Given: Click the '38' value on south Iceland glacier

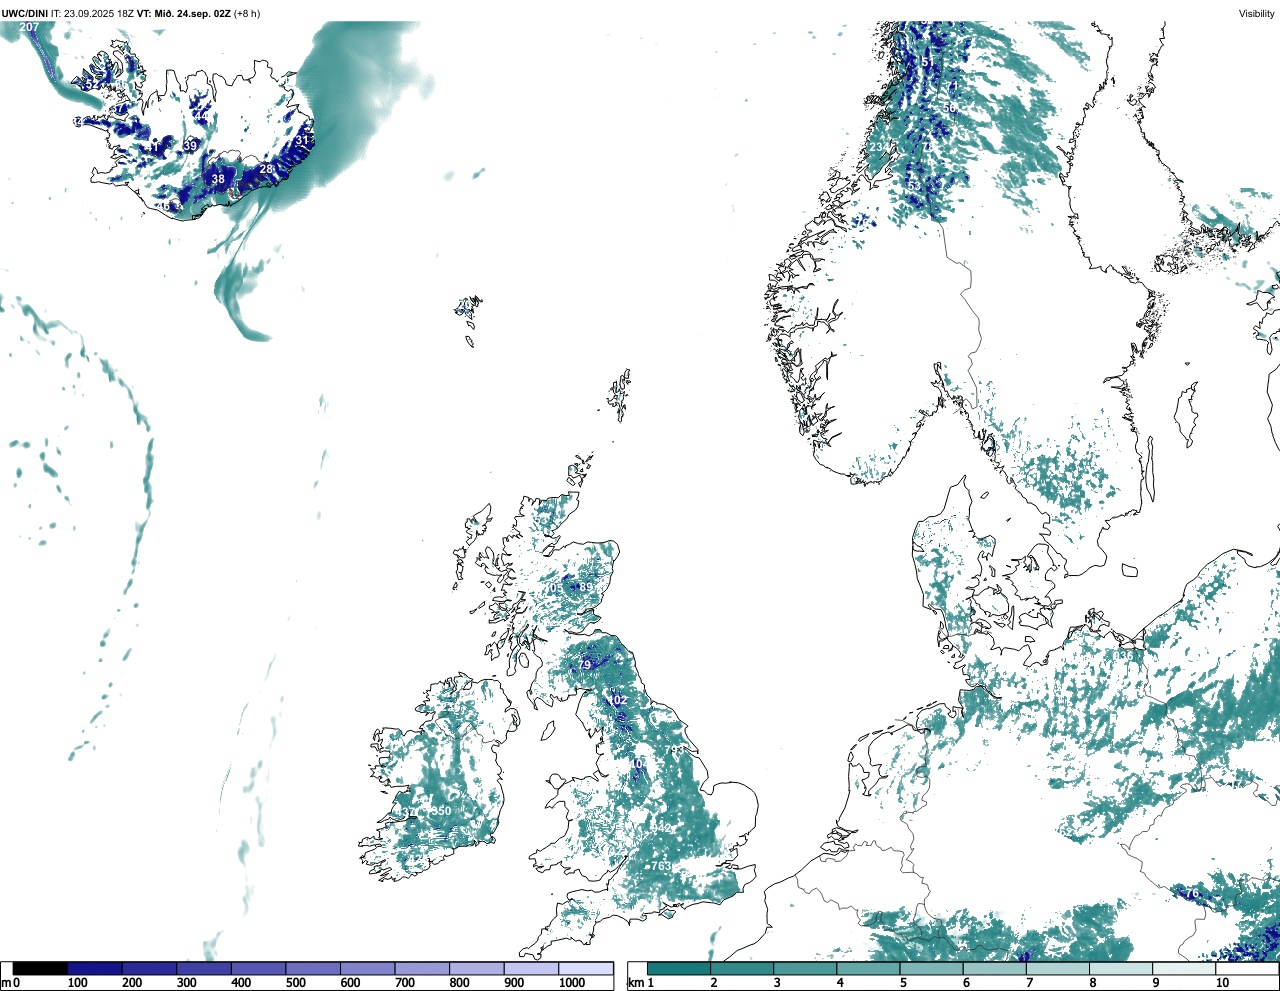Looking at the screenshot, I should [218, 180].
